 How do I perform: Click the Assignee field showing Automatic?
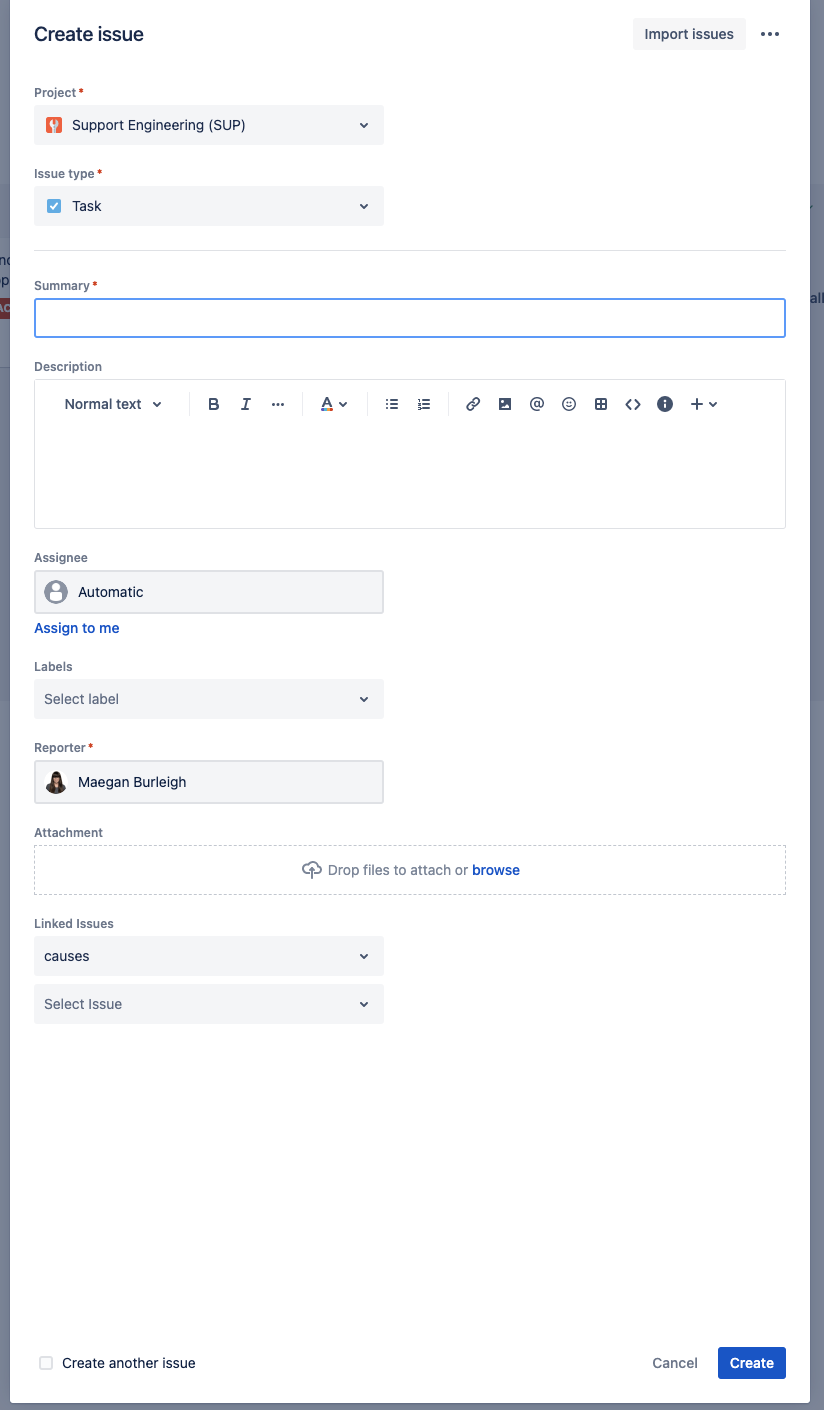(x=209, y=592)
